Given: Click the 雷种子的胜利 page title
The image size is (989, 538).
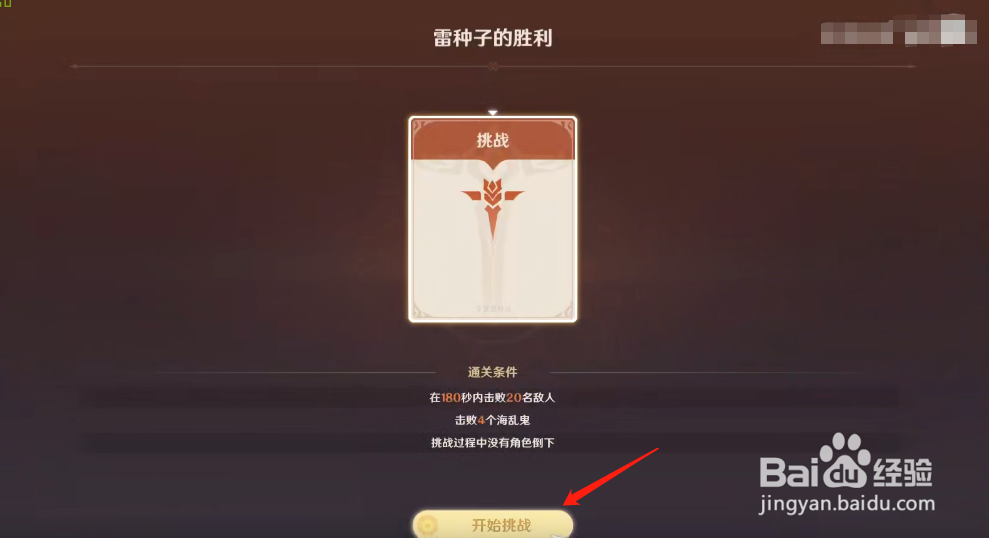Looking at the screenshot, I should point(493,38).
